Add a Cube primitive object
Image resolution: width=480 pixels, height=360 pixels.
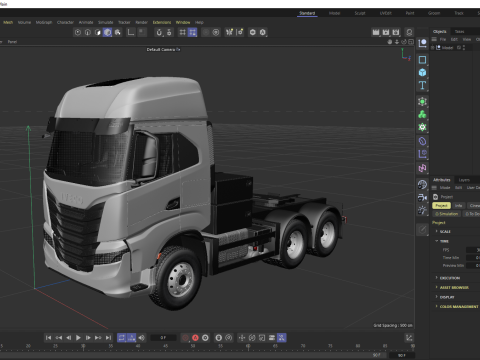(x=422, y=72)
